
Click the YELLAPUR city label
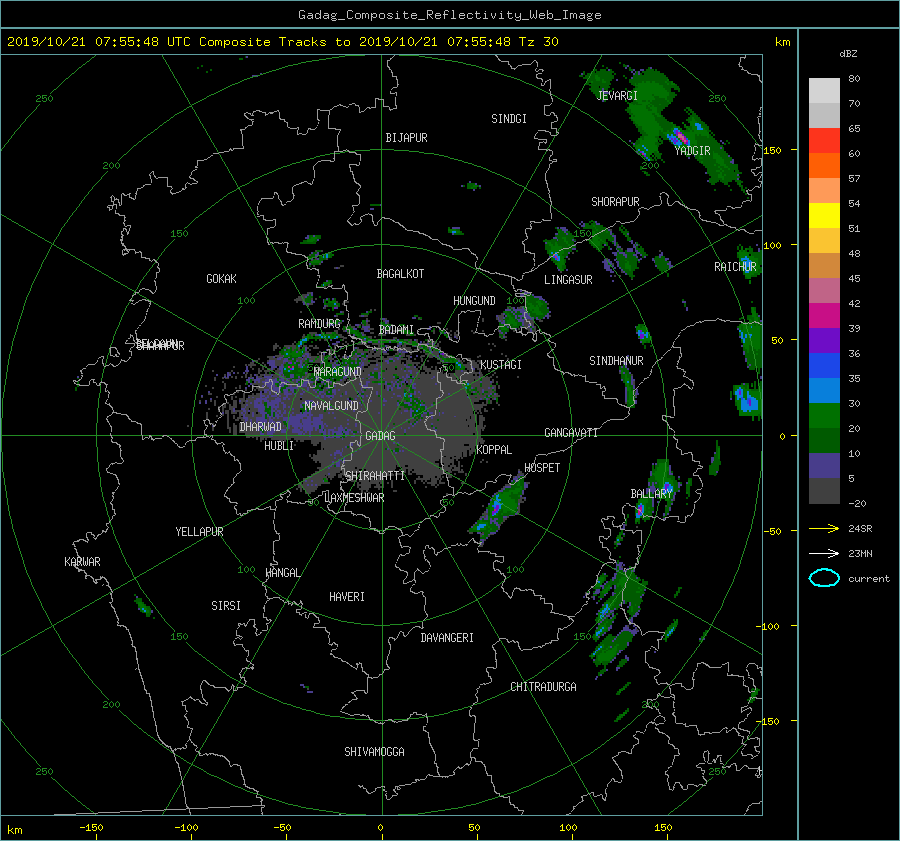click(199, 532)
